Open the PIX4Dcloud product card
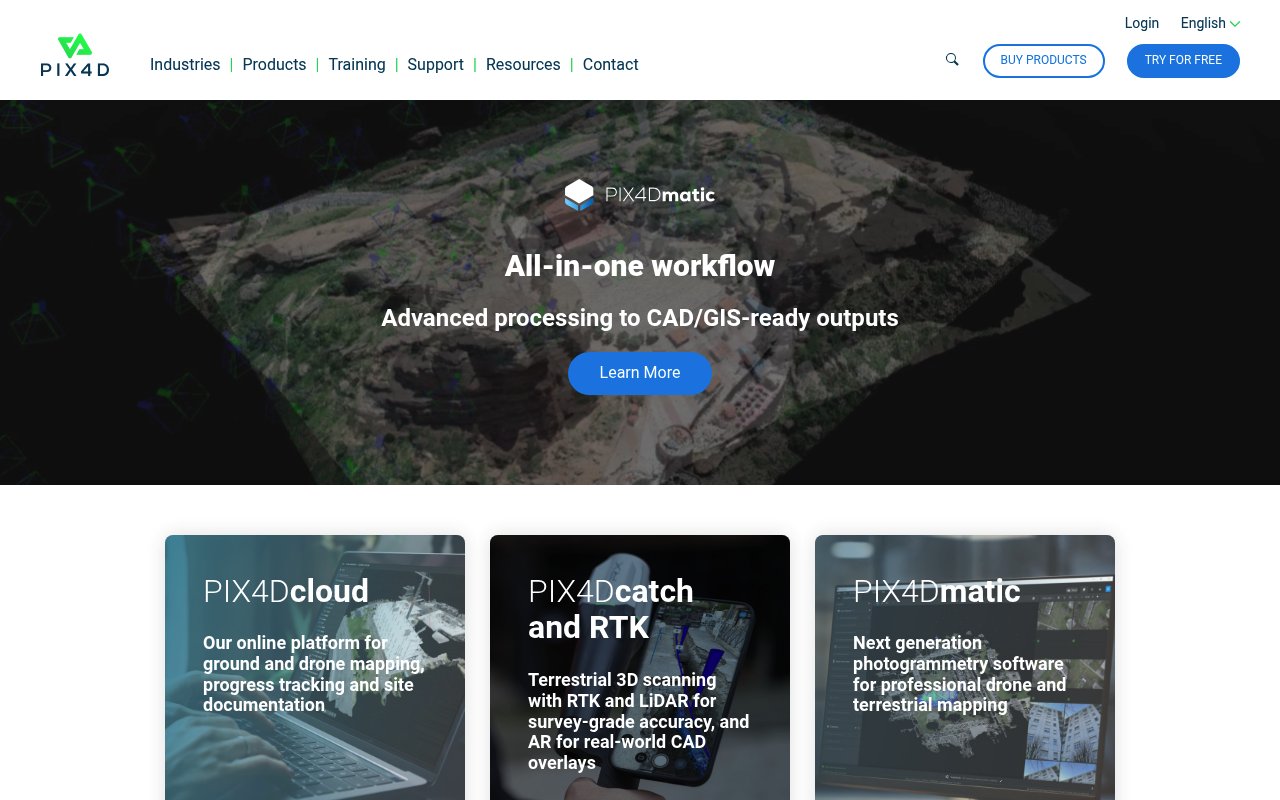1280x800 pixels. point(315,667)
